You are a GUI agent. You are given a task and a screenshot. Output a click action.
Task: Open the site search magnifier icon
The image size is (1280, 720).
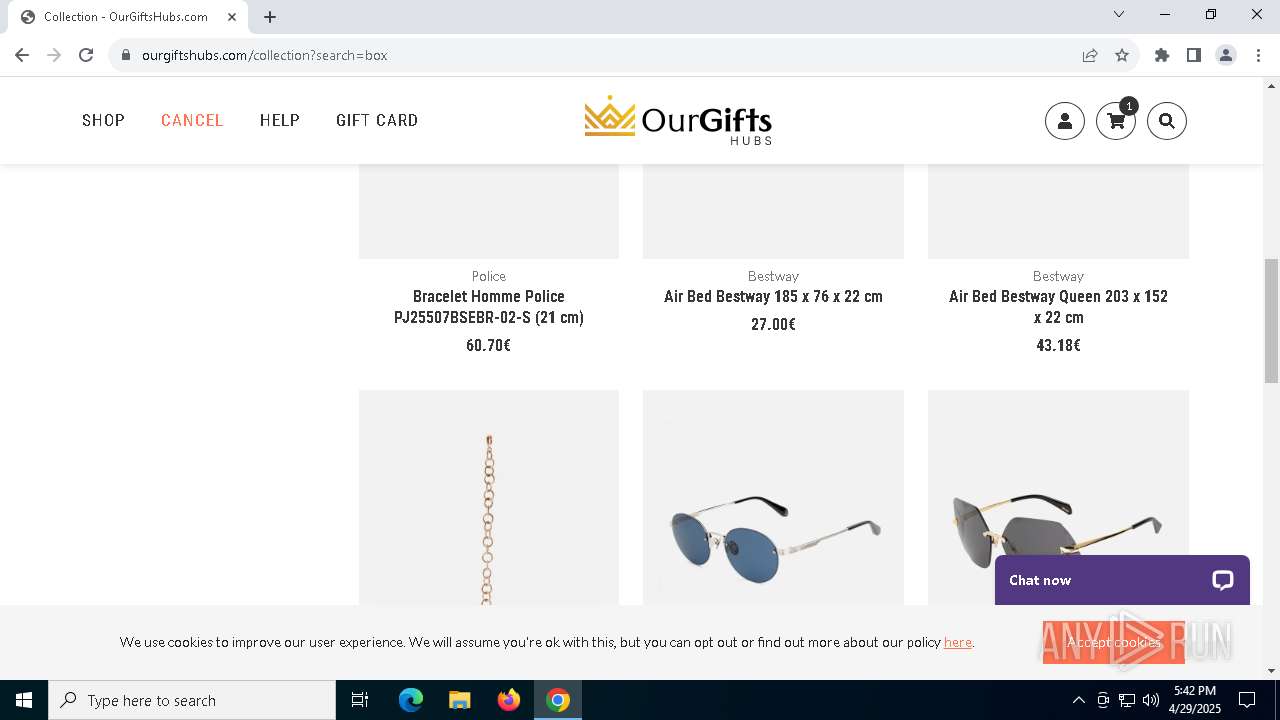(1167, 121)
